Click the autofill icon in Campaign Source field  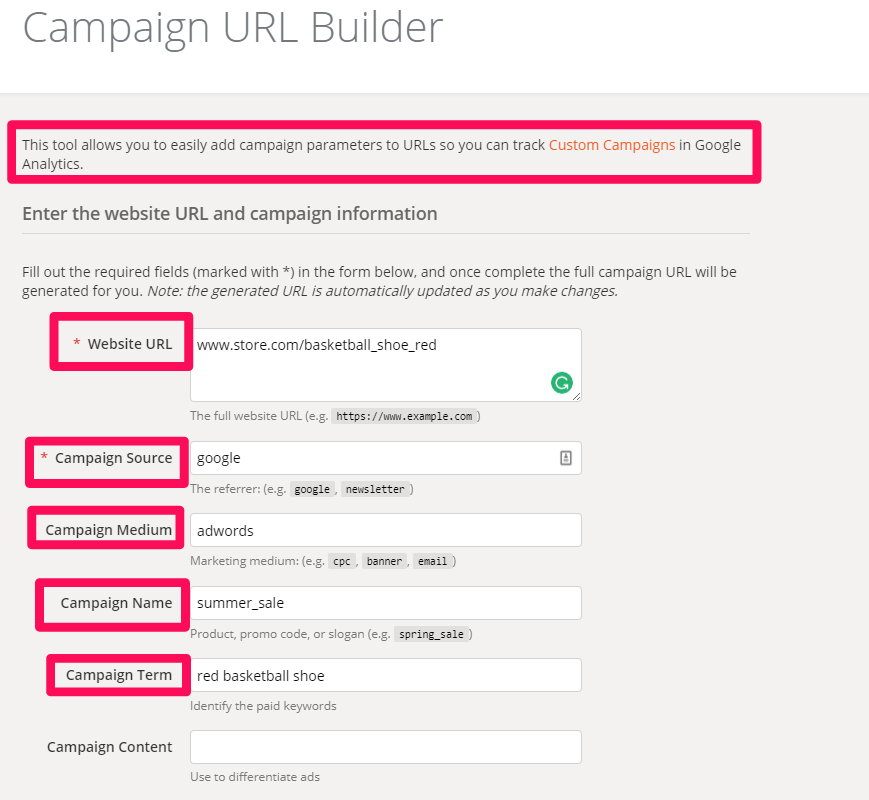(565, 458)
